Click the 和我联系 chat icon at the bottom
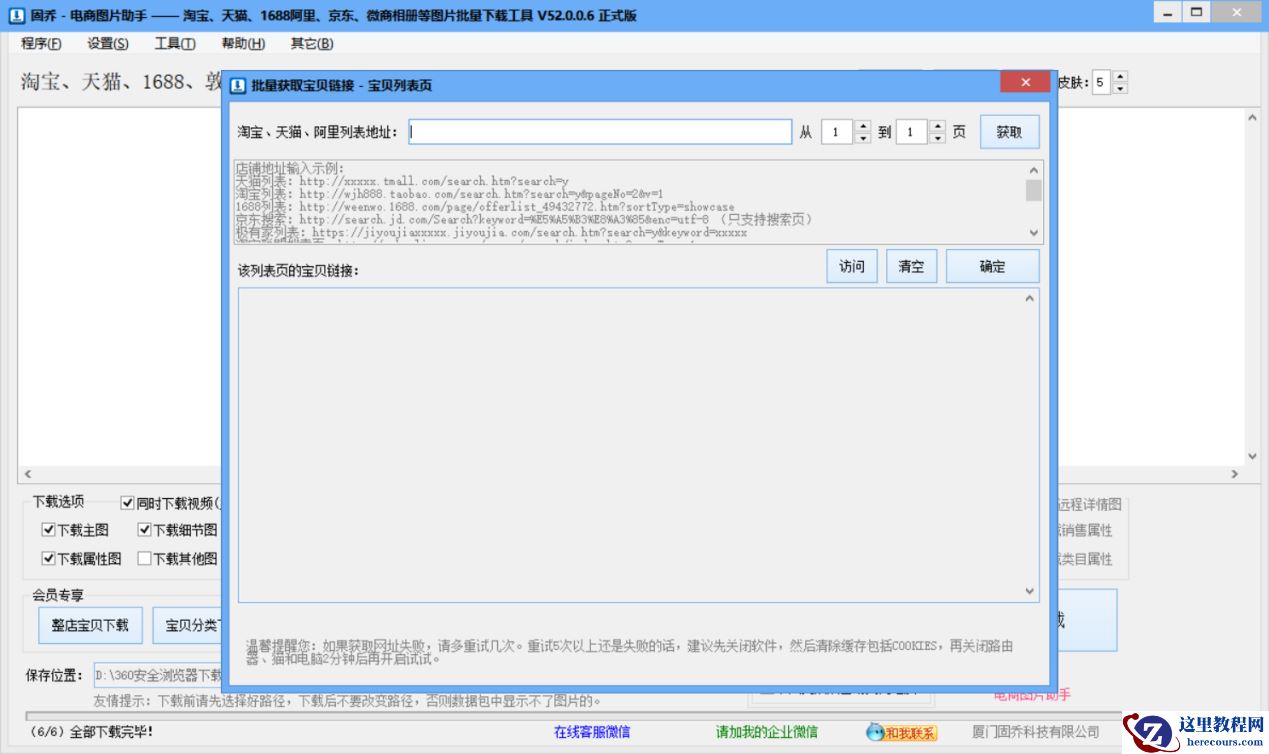The width and height of the screenshot is (1269, 754). (899, 731)
